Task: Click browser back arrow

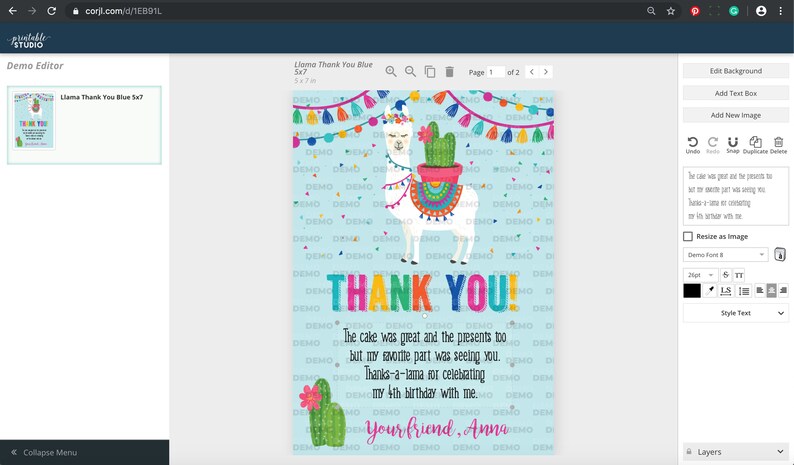Action: coord(13,11)
